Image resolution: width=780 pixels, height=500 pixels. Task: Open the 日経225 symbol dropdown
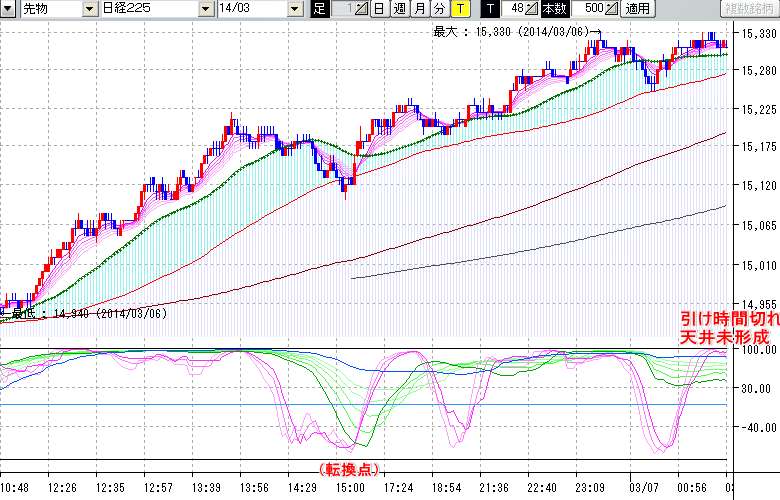click(x=205, y=9)
